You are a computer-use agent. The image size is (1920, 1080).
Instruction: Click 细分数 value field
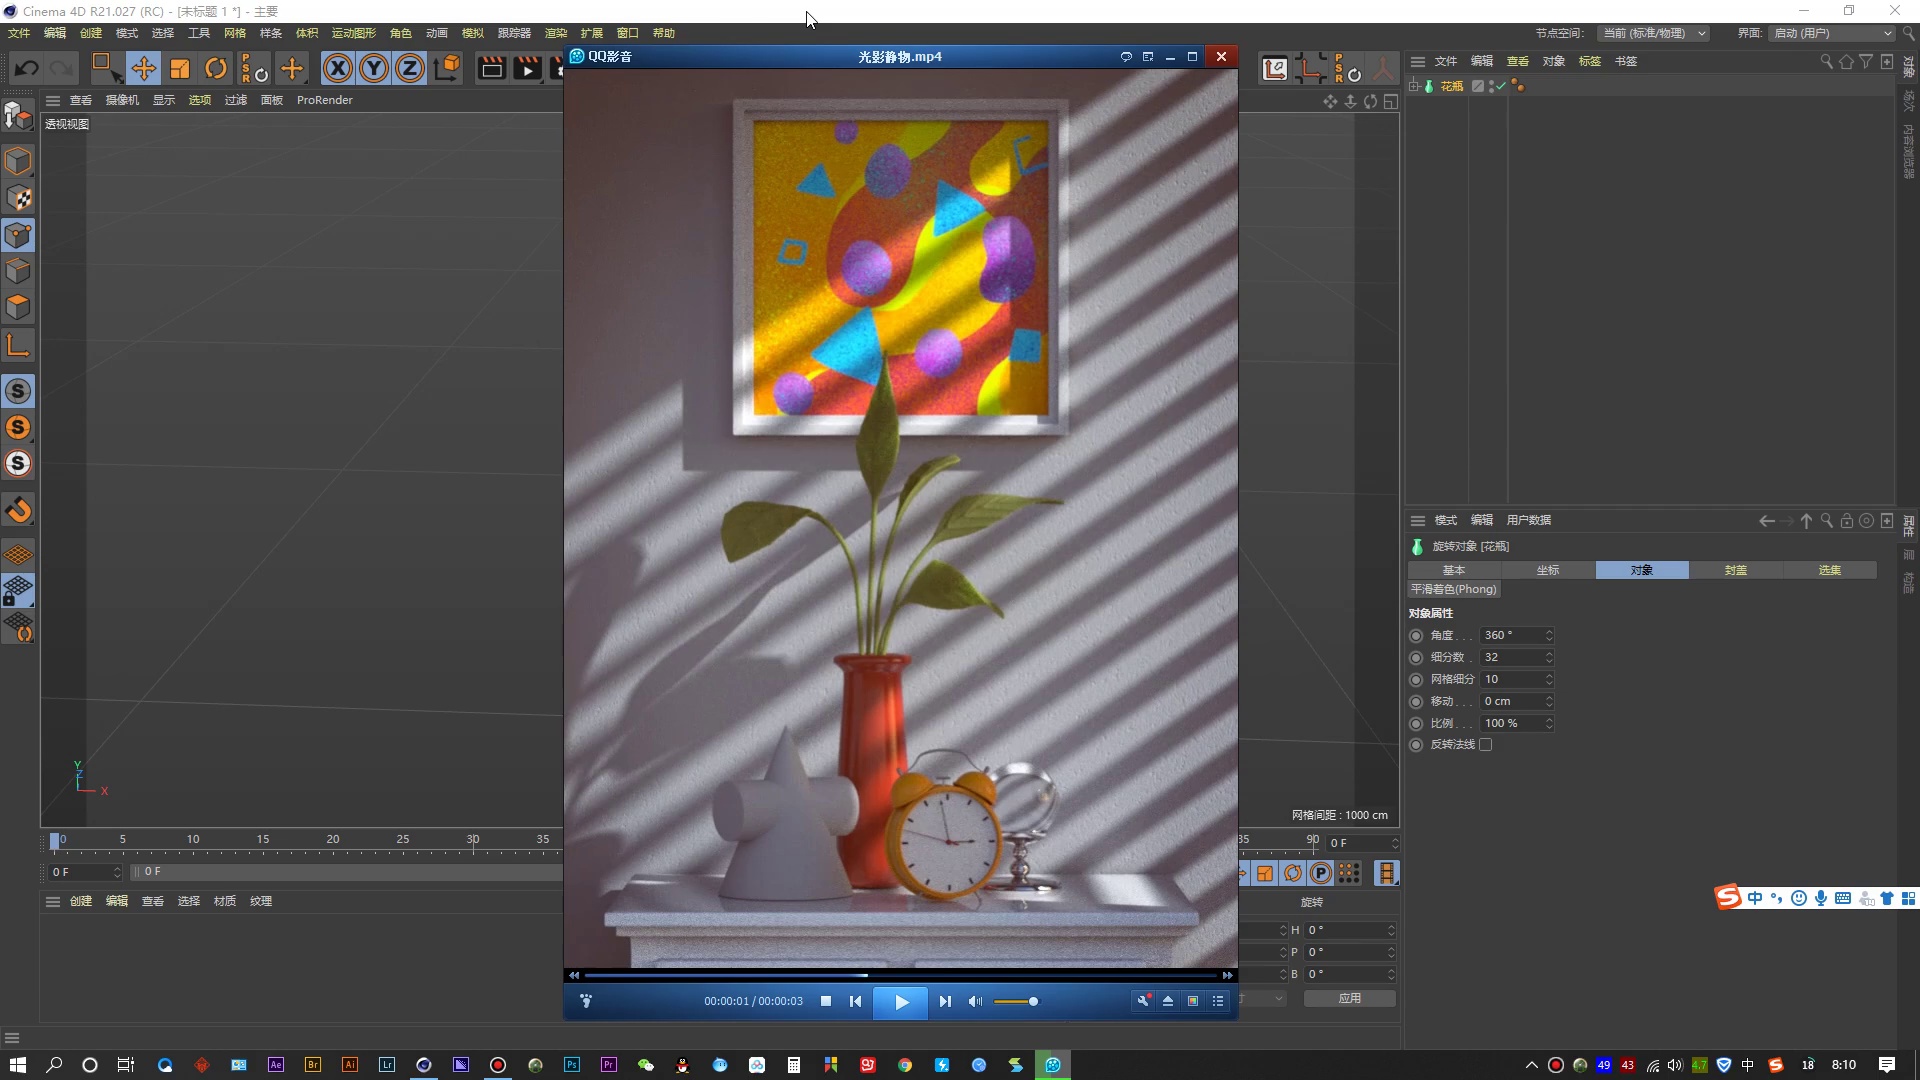point(1511,657)
